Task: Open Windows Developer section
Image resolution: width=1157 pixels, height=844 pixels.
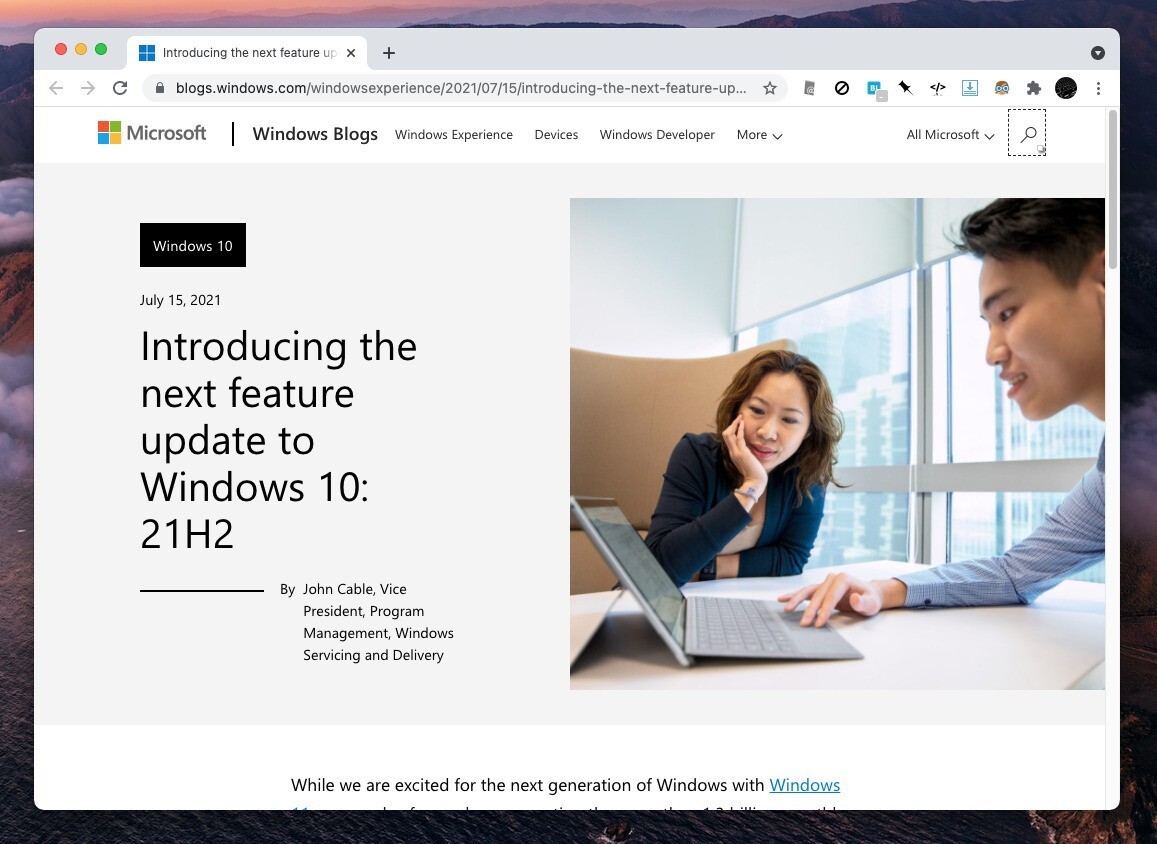Action: pos(657,134)
